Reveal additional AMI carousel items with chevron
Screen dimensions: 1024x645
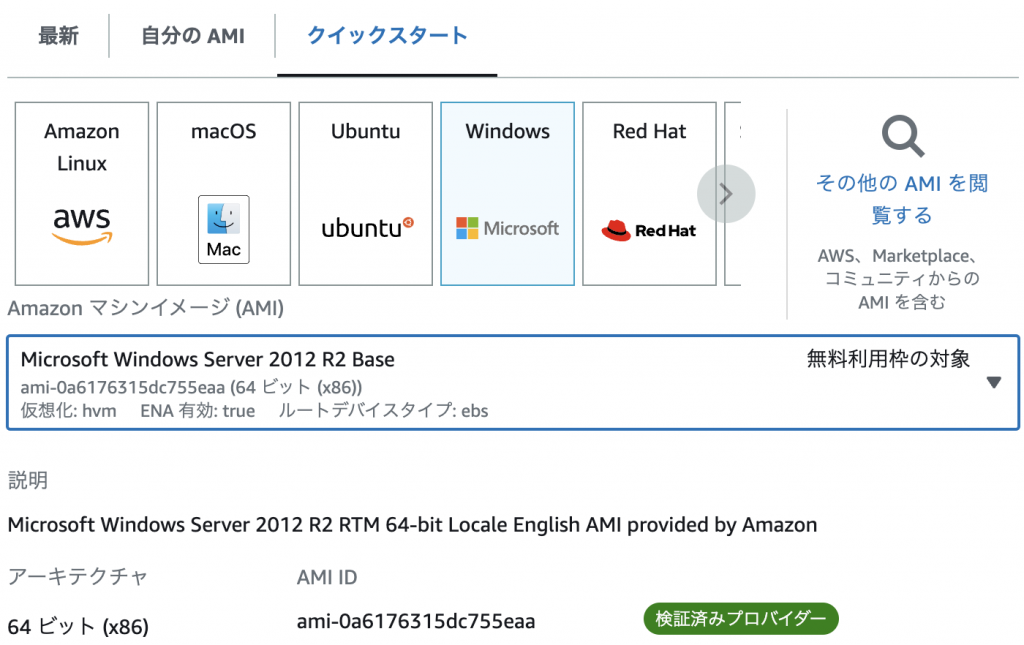pyautogui.click(x=726, y=193)
